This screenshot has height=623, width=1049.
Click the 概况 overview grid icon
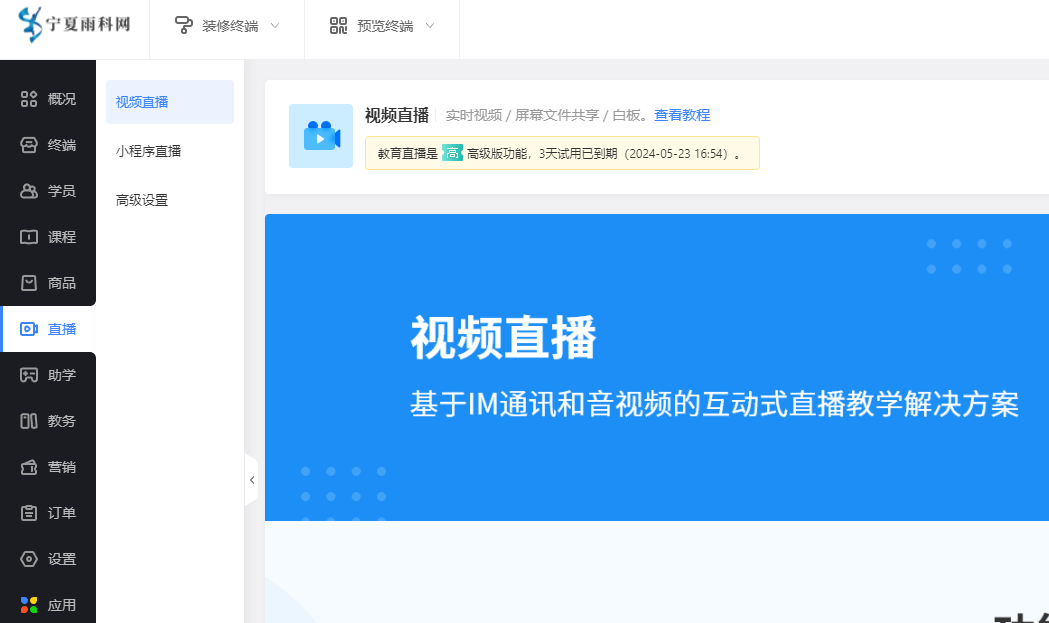tap(29, 99)
